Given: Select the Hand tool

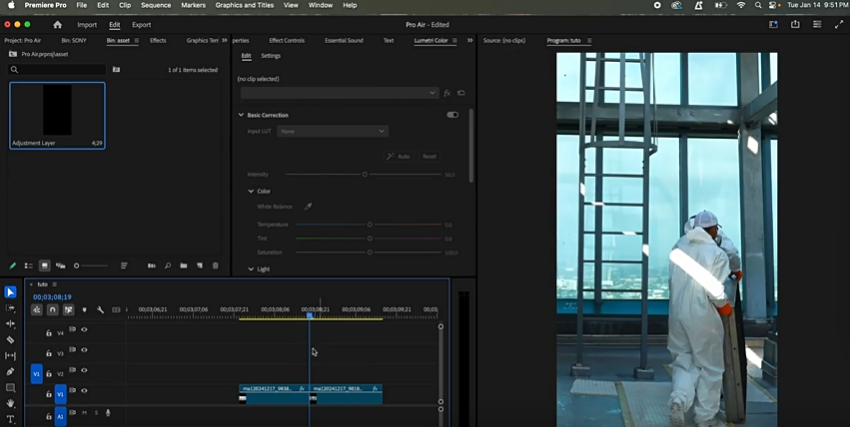Looking at the screenshot, I should click(x=10, y=403).
